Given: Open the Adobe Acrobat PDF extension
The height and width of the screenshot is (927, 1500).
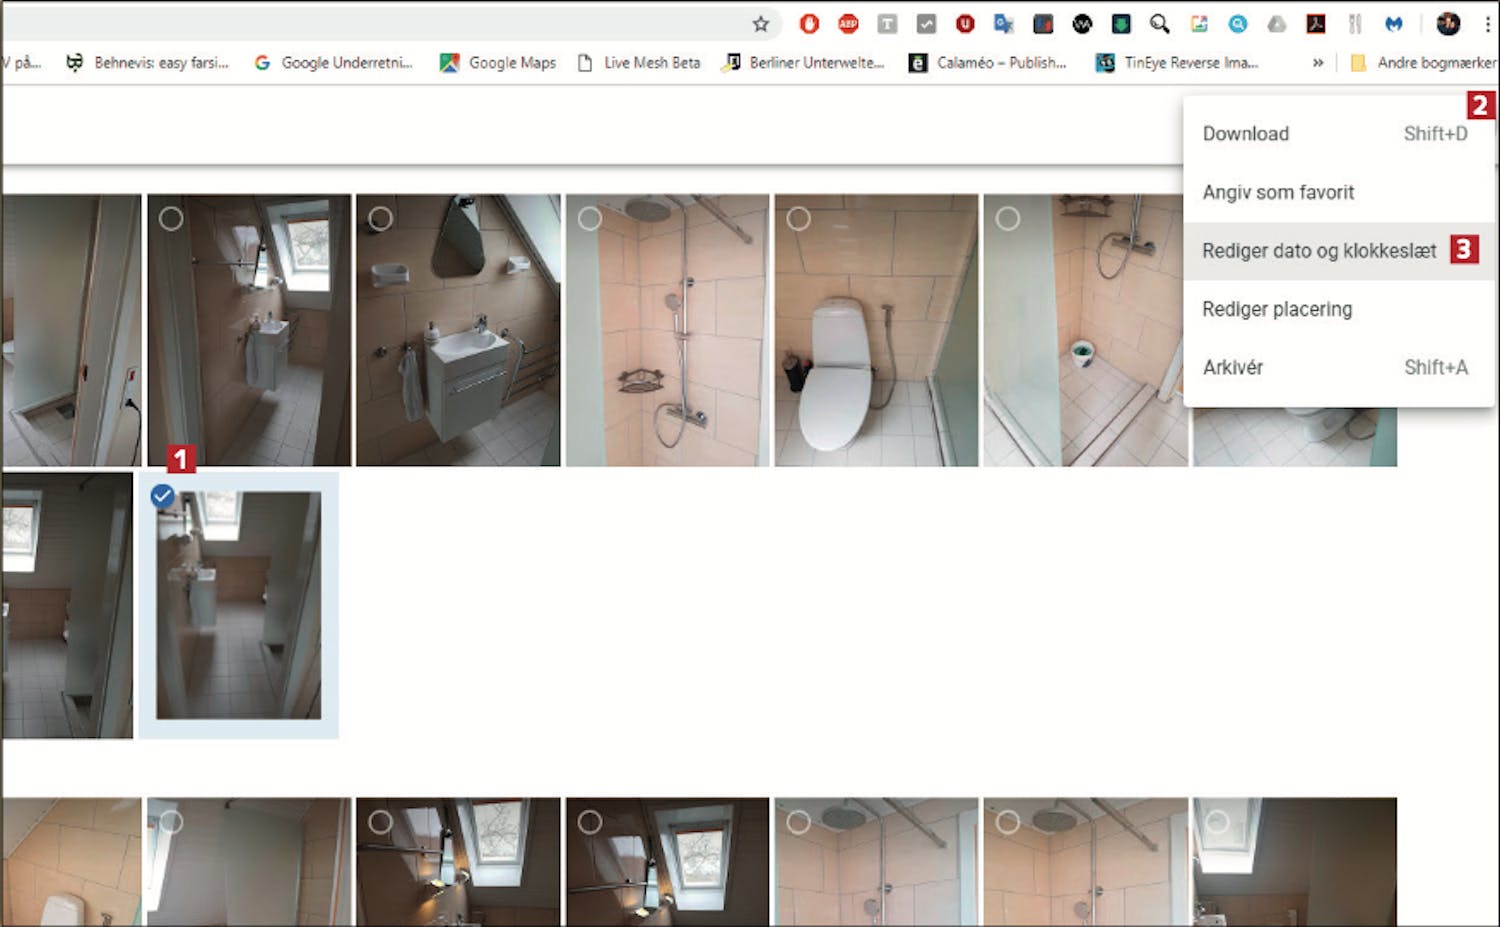Looking at the screenshot, I should point(1316,24).
